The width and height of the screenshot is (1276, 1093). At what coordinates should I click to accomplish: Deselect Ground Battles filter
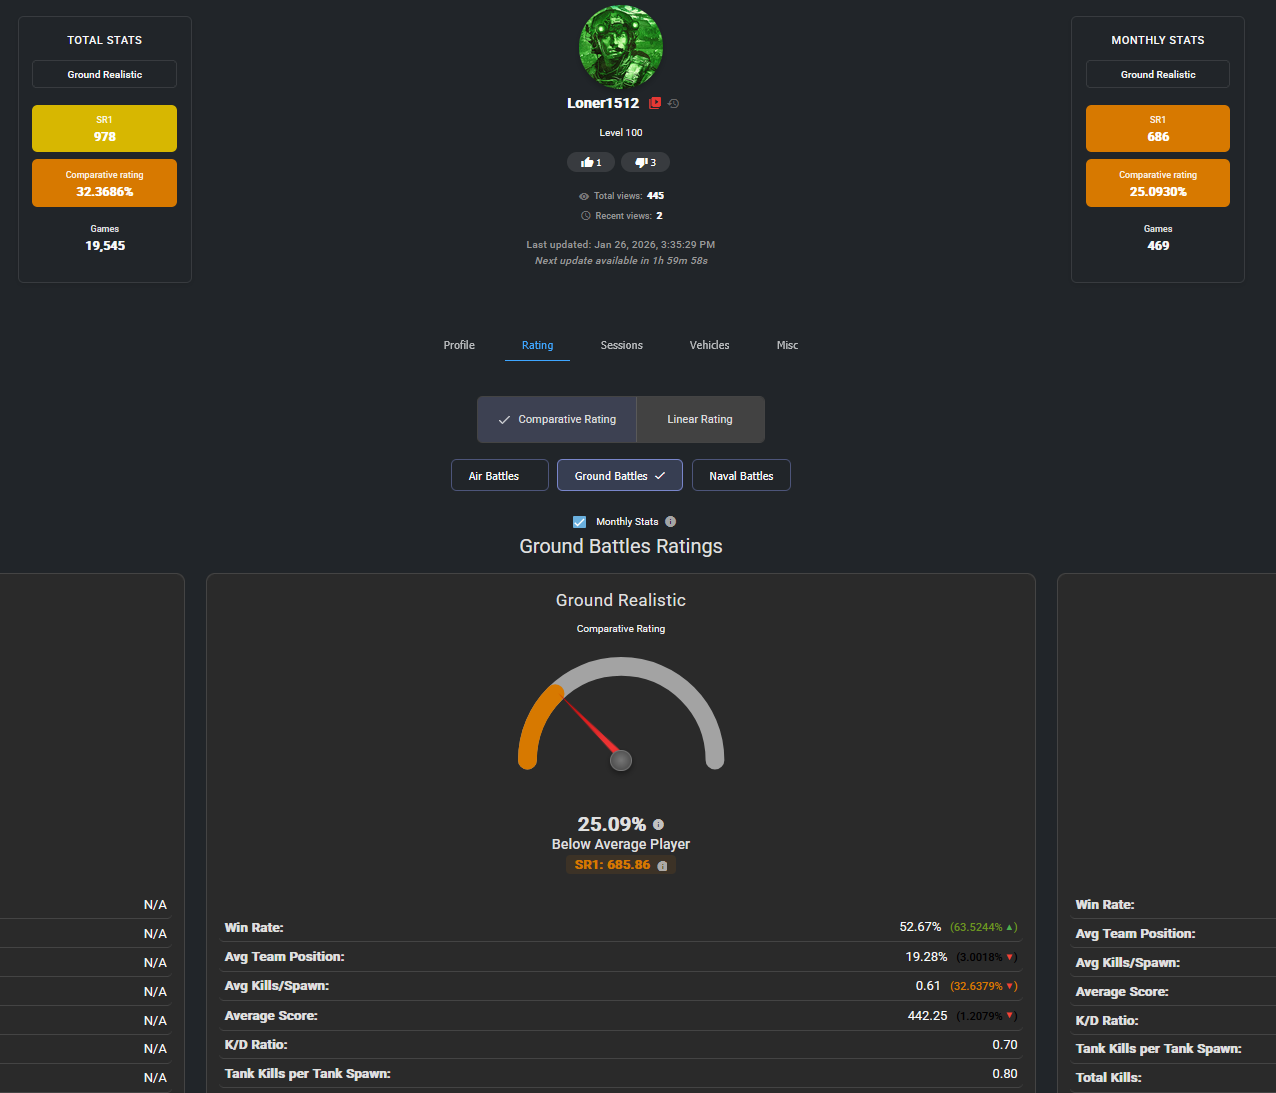(620, 475)
